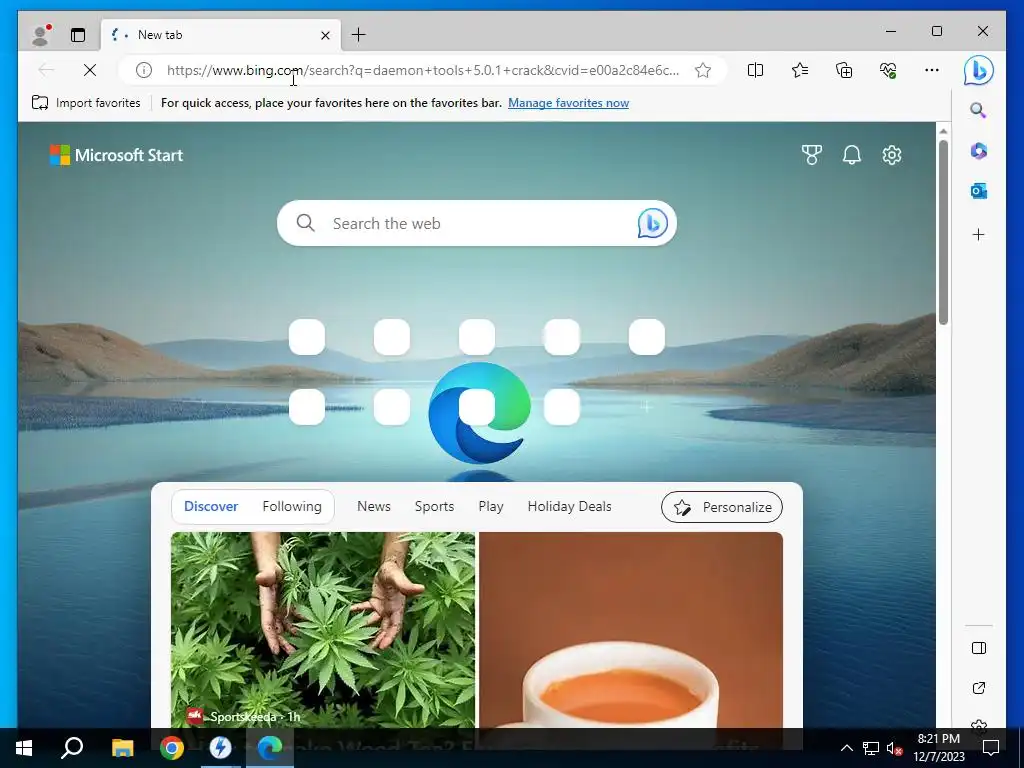Open Browser essentials heart icon
Image resolution: width=1024 pixels, height=768 pixels.
pyautogui.click(x=888, y=70)
